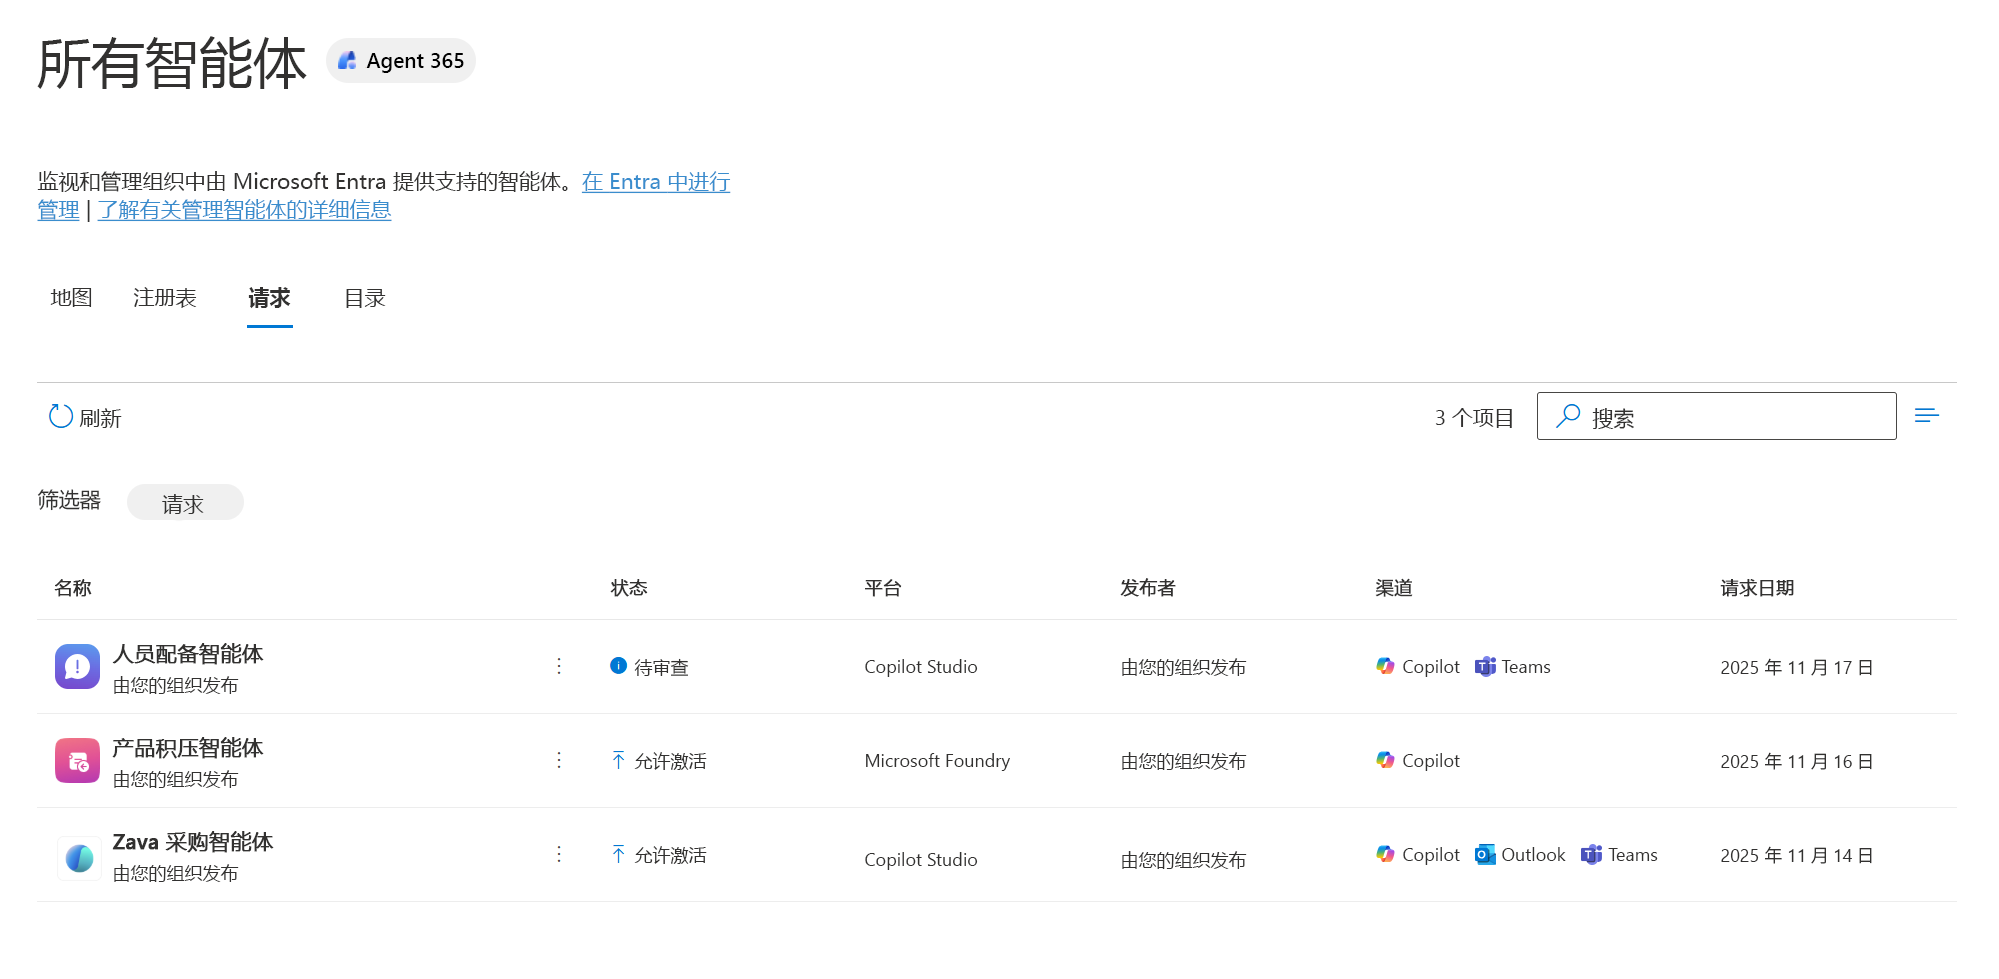Open the 产品积压智能体 agent name
1999x979 pixels.
click(188, 748)
